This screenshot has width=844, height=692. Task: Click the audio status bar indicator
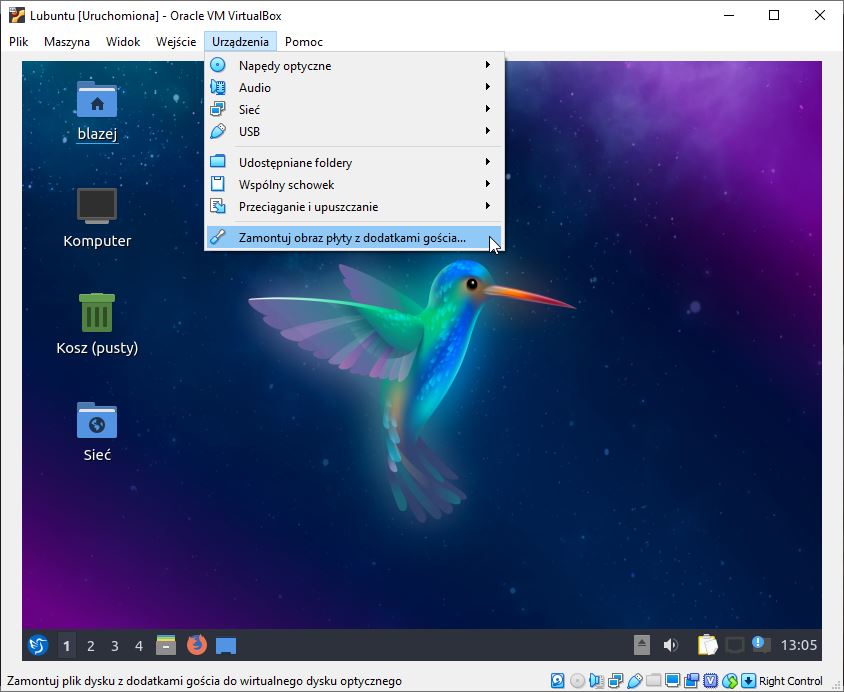click(x=596, y=681)
